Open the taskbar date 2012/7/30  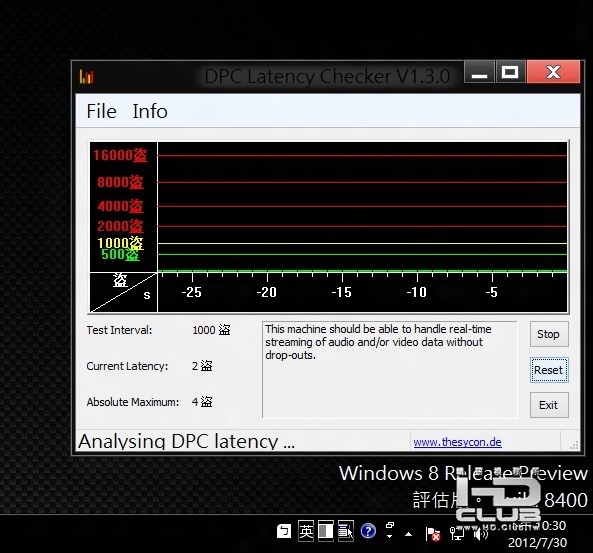point(537,543)
